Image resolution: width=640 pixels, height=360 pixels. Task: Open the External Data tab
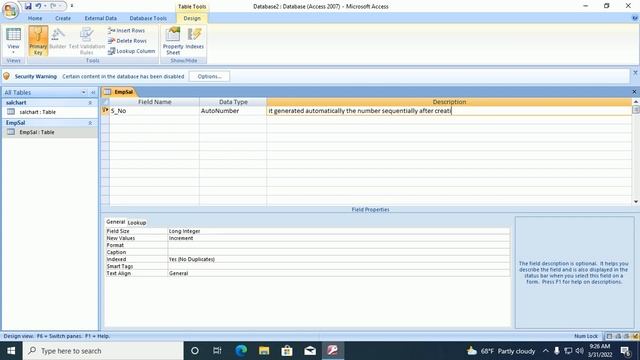(x=100, y=18)
